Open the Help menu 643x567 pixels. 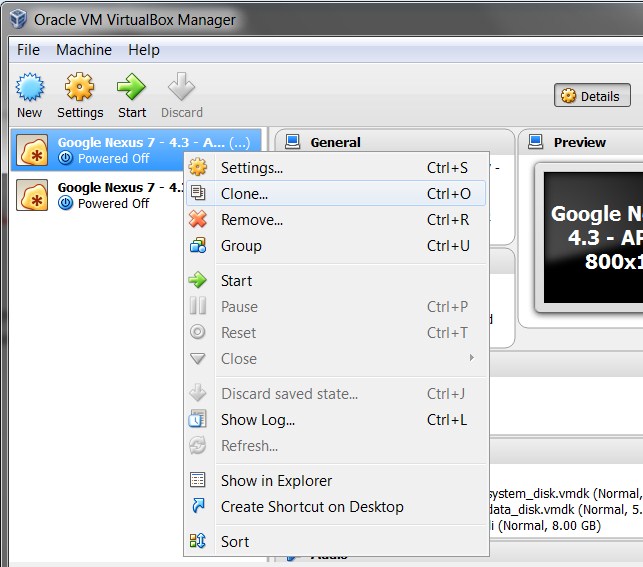pos(144,50)
